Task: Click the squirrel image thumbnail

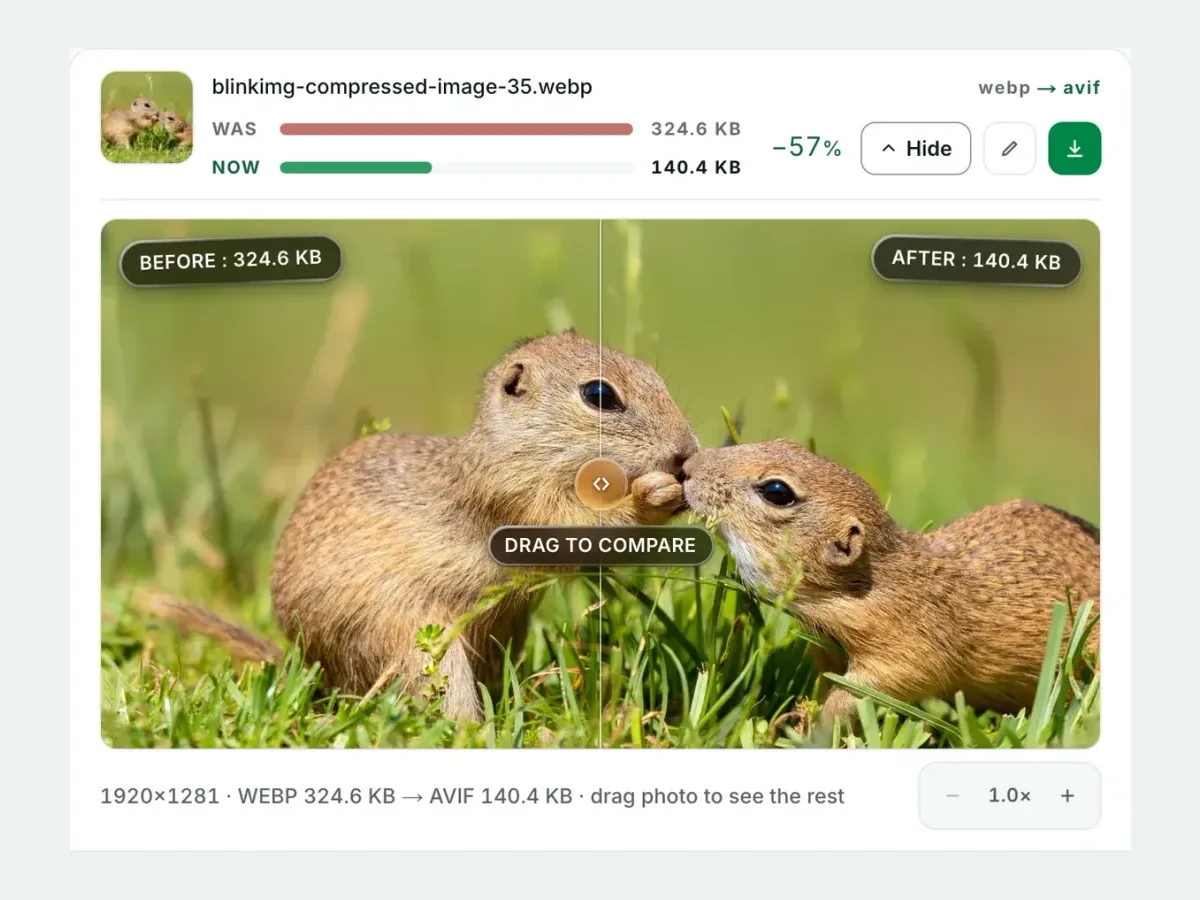Action: pyautogui.click(x=147, y=117)
